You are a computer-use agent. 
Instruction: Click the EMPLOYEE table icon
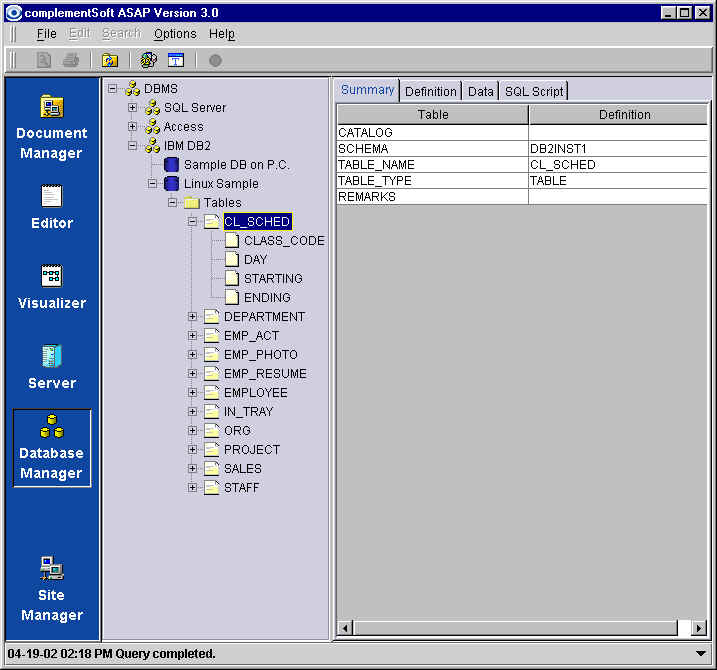coord(212,392)
